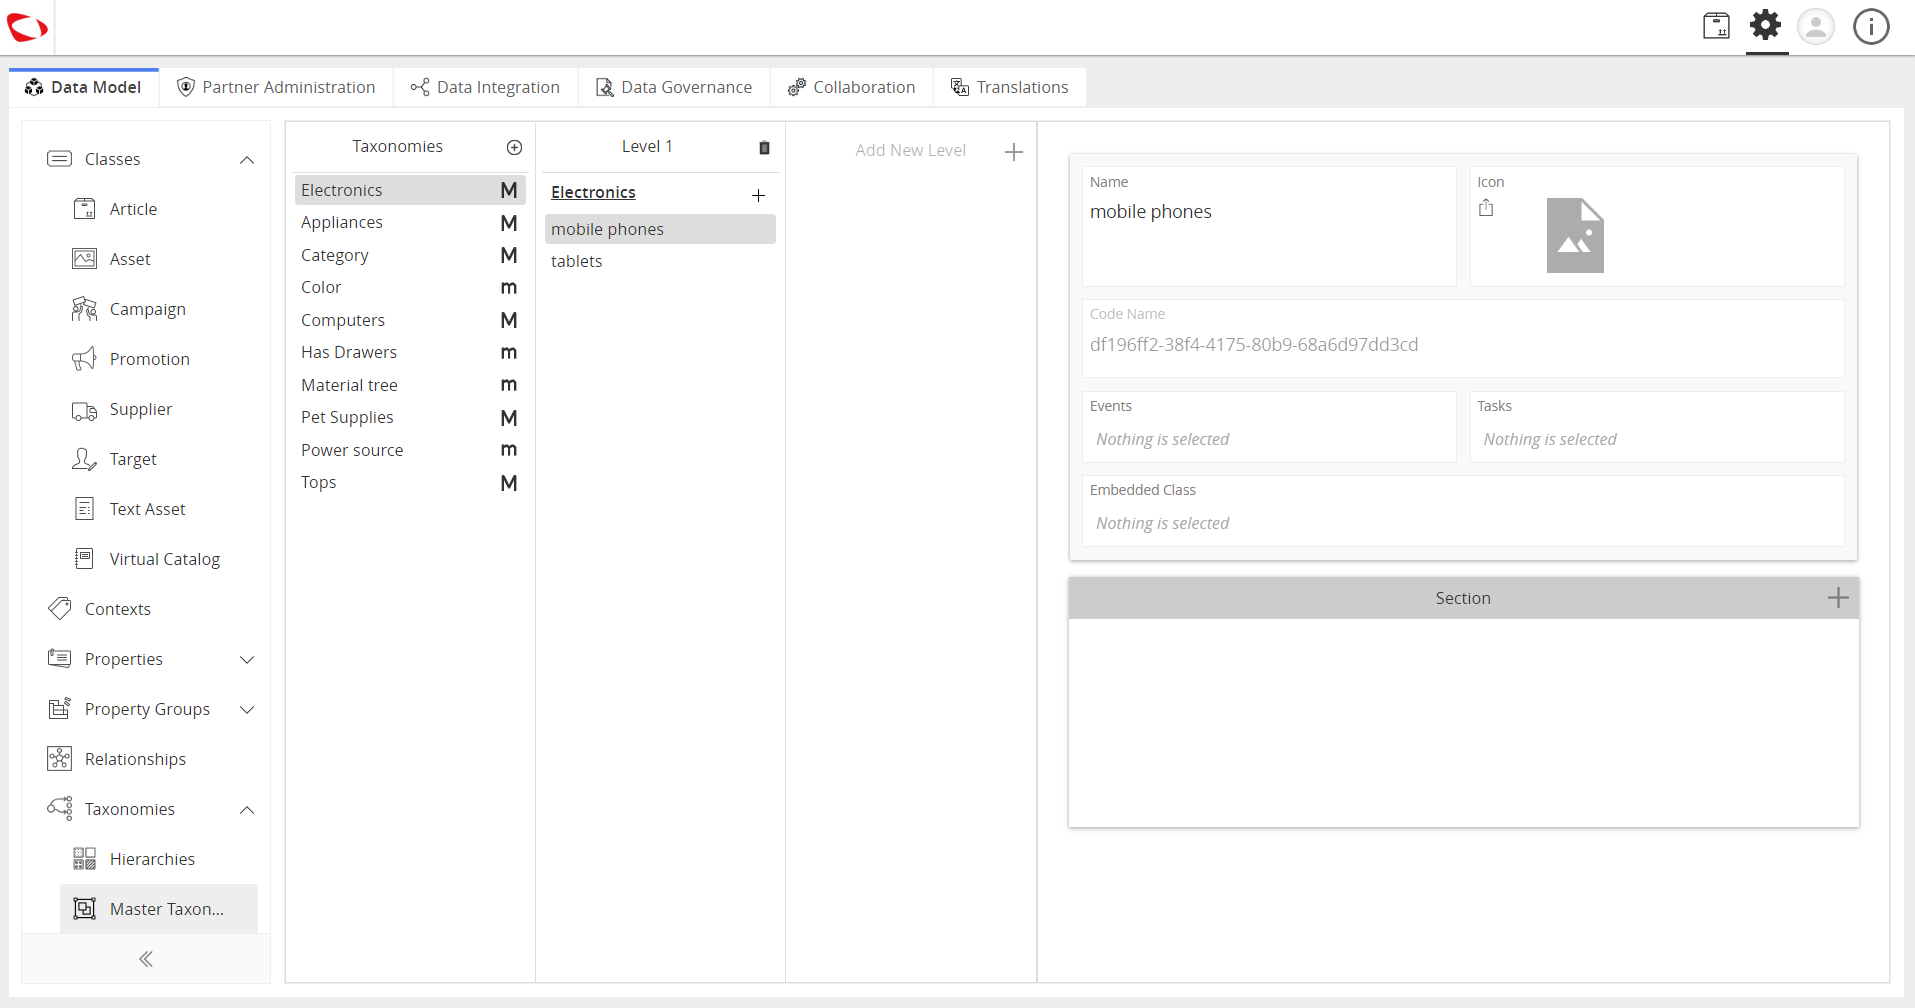Add a new Section with plus
Image resolution: width=1915 pixels, height=1008 pixels.
coord(1837,598)
